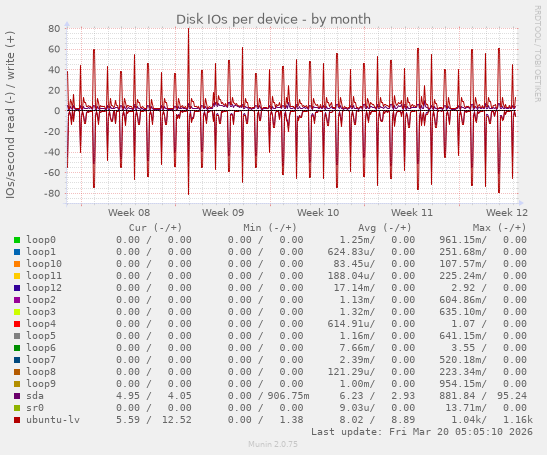Select the loop12 legend label
Screen dimensions: 547x455
(x=44, y=288)
